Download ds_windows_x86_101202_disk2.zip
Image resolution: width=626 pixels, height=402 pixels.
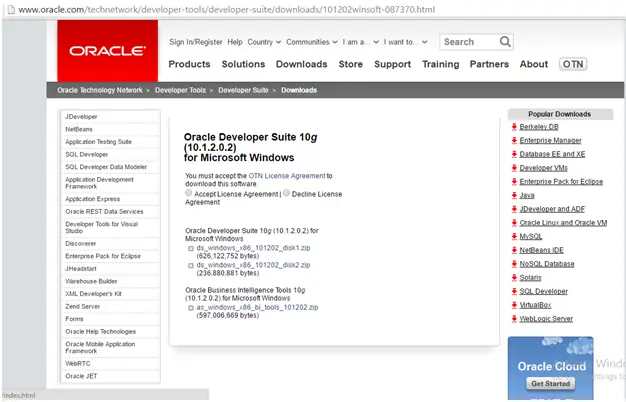(253, 265)
